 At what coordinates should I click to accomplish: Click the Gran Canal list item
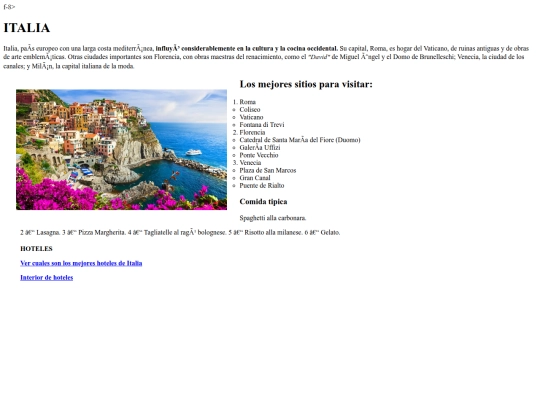click(x=255, y=178)
